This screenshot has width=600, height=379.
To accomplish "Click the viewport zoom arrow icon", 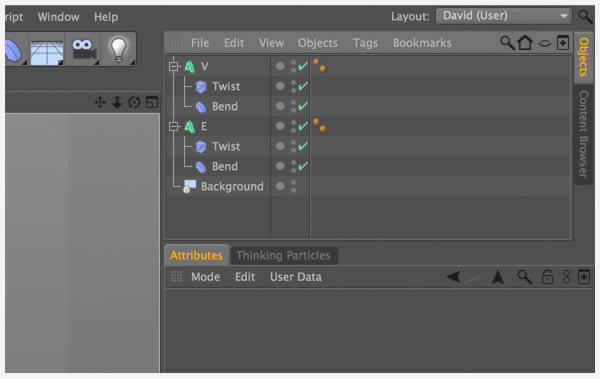I will [x=117, y=102].
